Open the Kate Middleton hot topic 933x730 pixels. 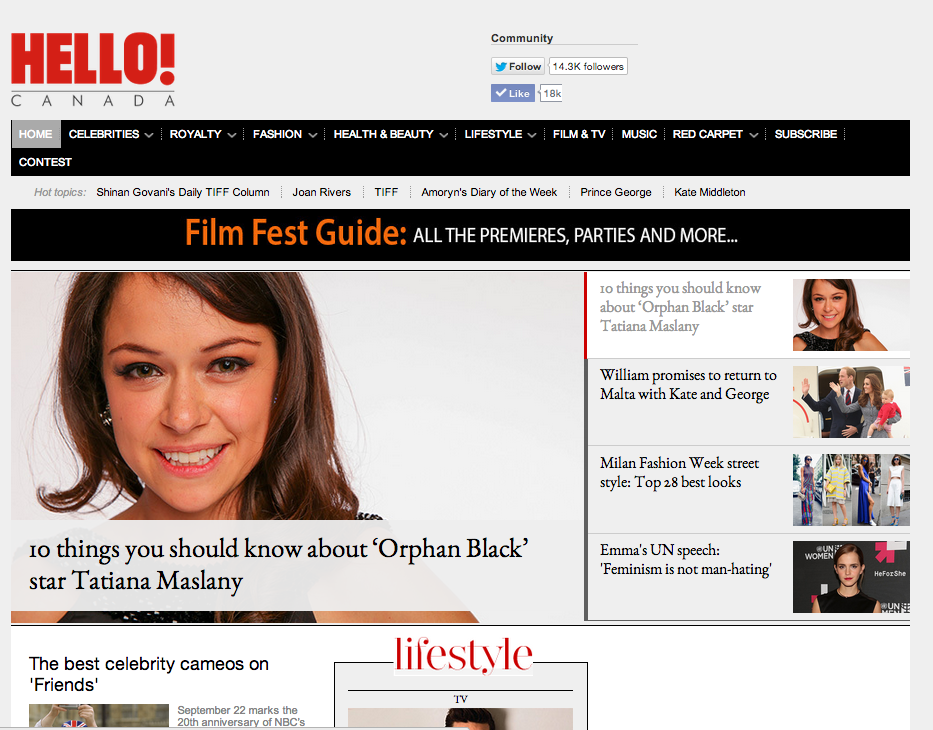(710, 192)
